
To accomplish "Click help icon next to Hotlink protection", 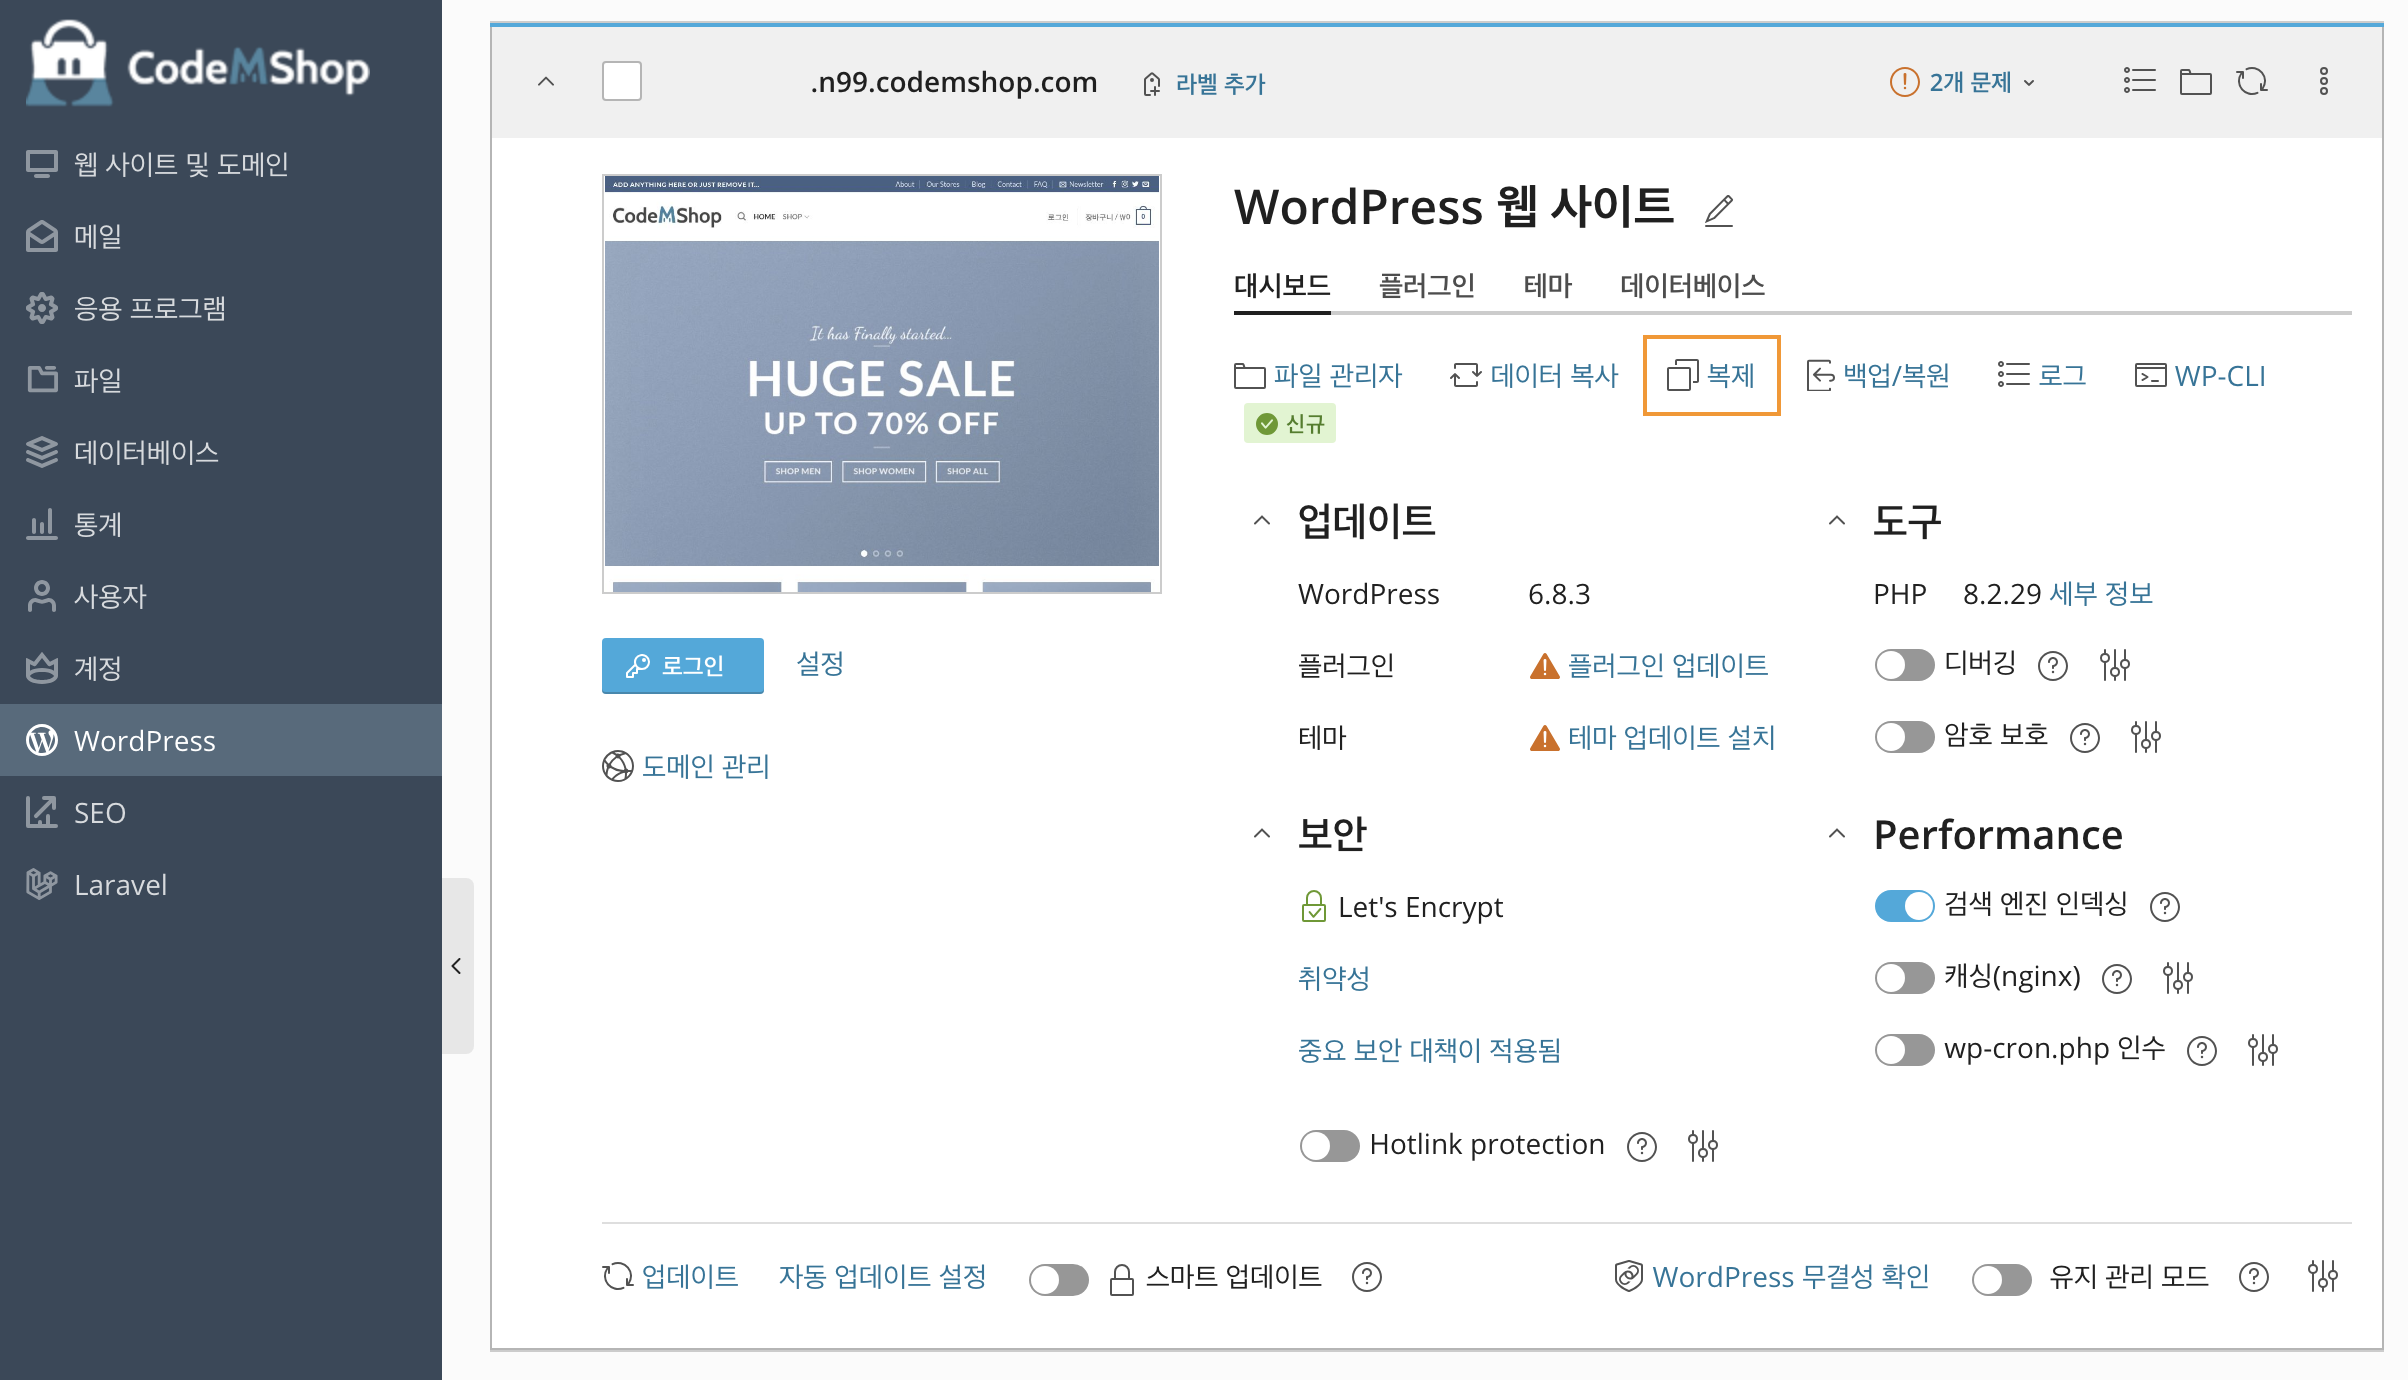I will (x=1641, y=1146).
